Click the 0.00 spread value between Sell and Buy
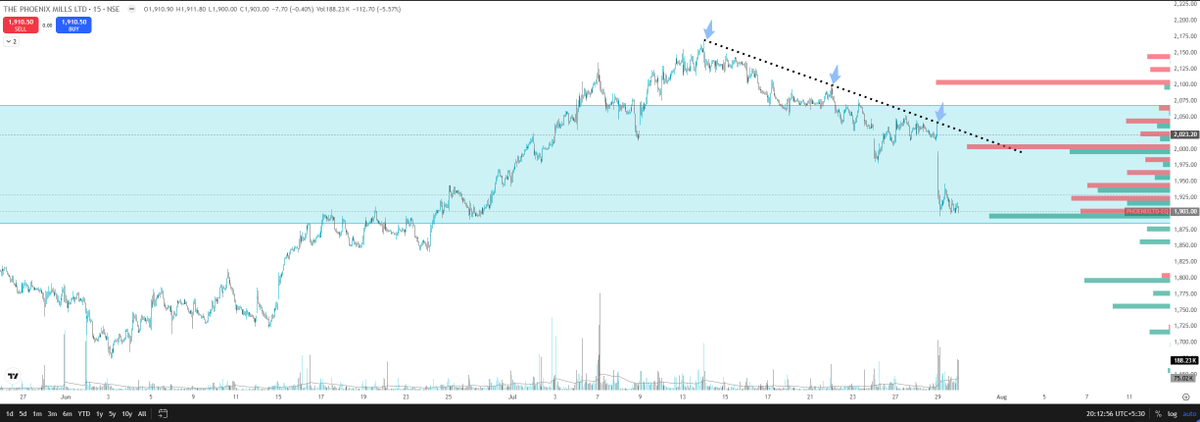 (46, 25)
